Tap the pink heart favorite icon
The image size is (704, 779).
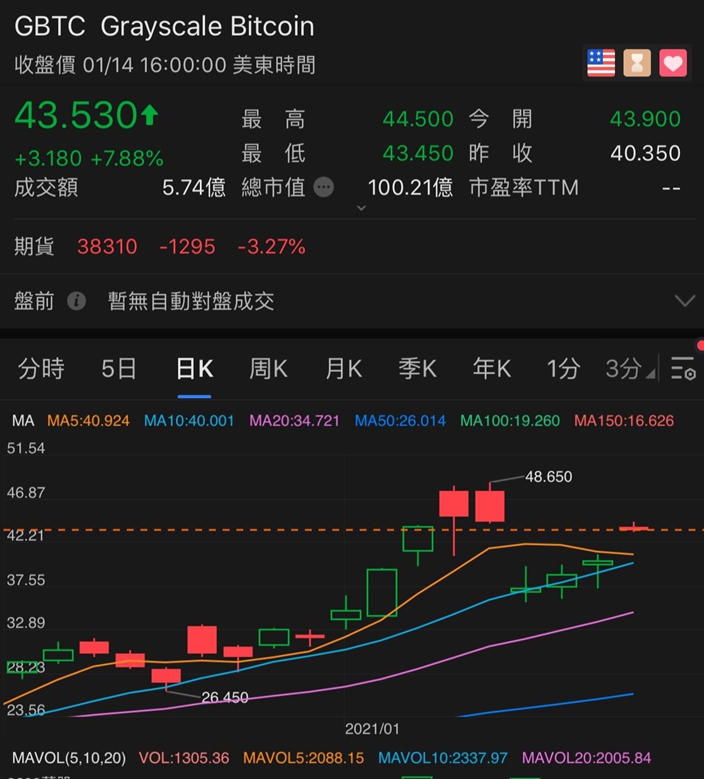673,63
